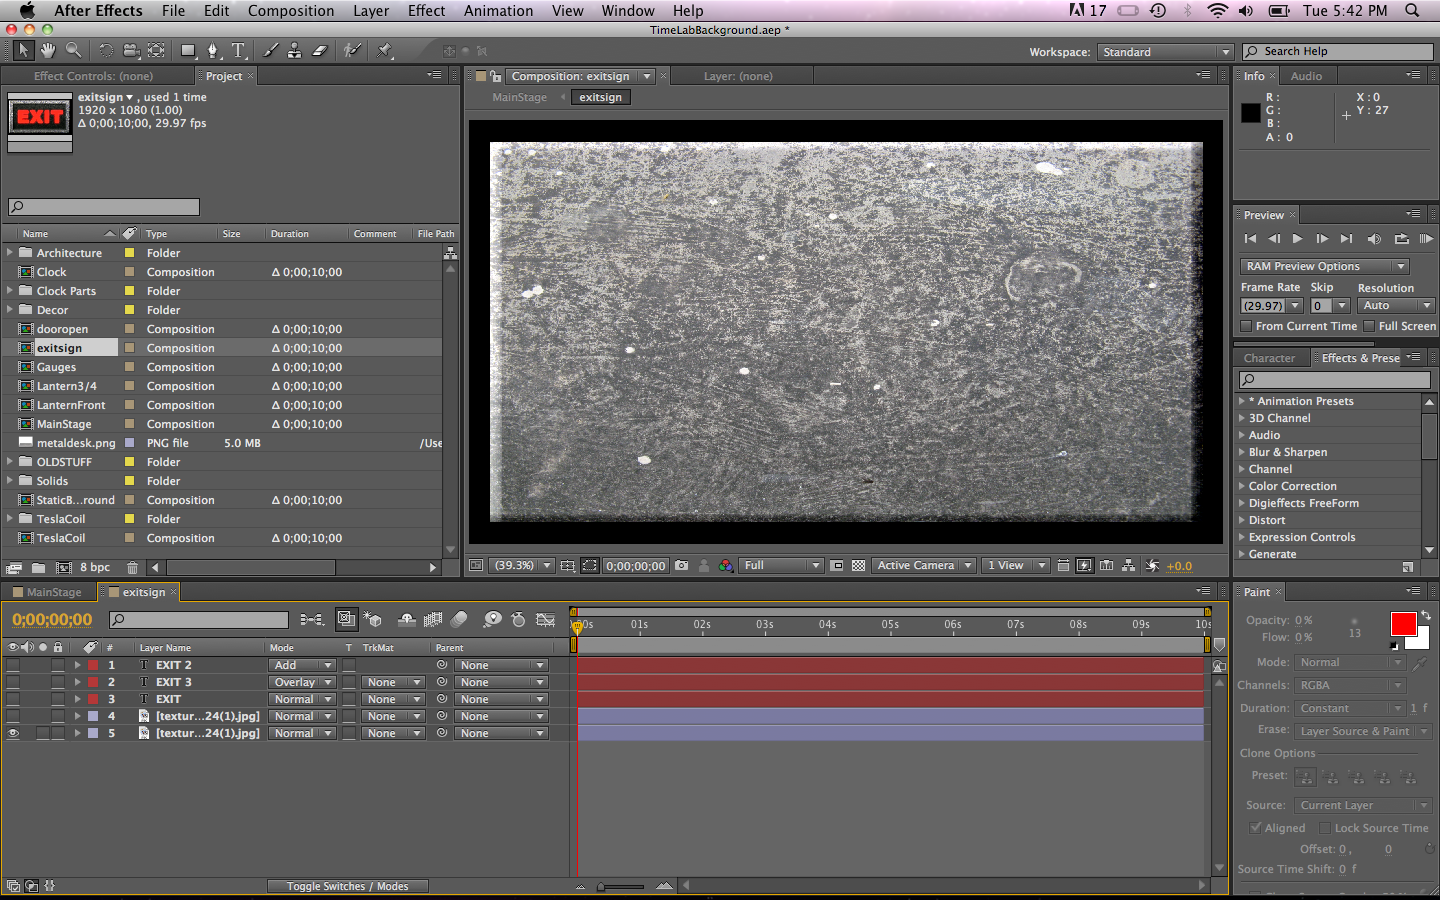Viewport: 1440px width, 900px height.
Task: Hide layer 5 texture image
Action: point(13,733)
